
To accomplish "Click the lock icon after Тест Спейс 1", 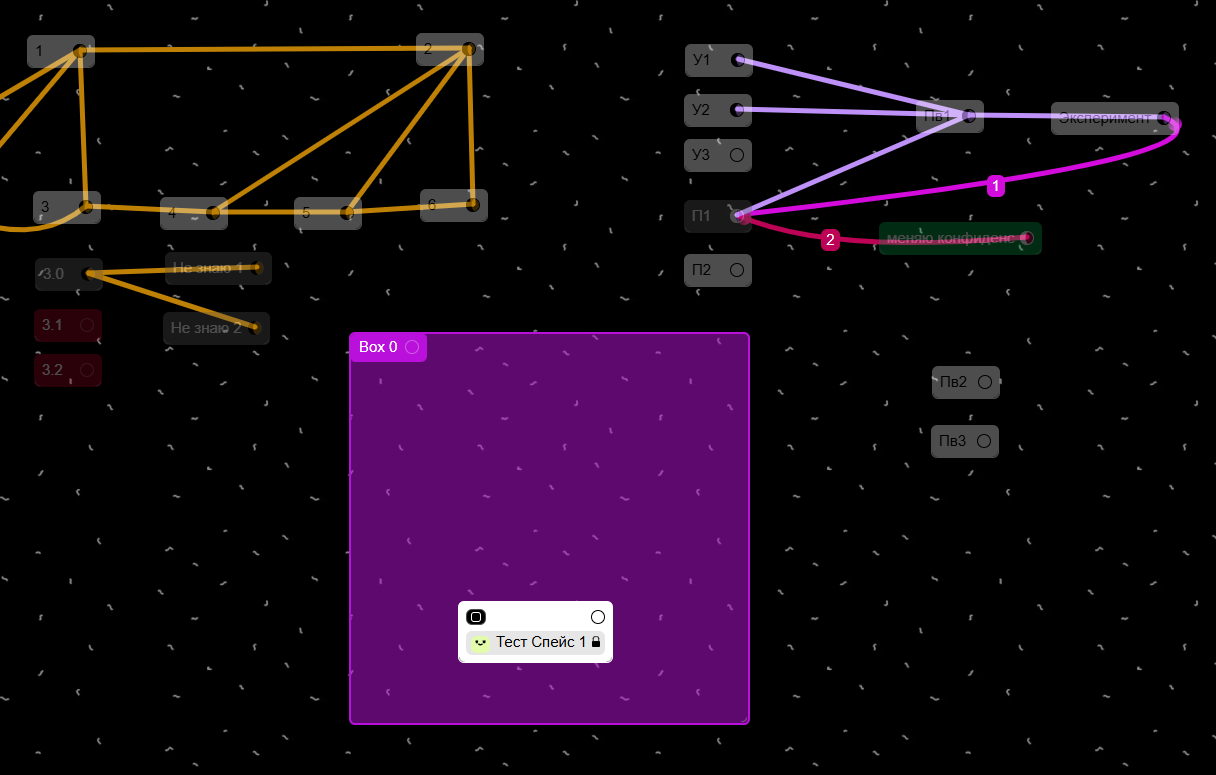I will pyautogui.click(x=596, y=642).
